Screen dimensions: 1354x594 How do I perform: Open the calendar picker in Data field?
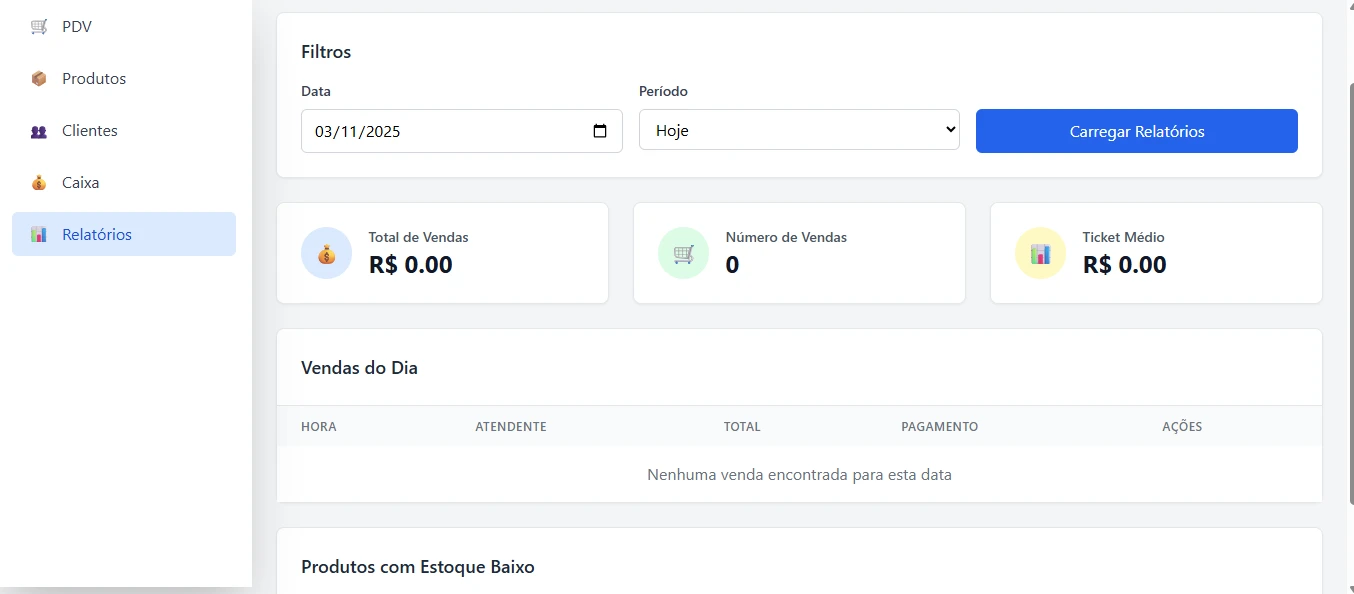(600, 131)
